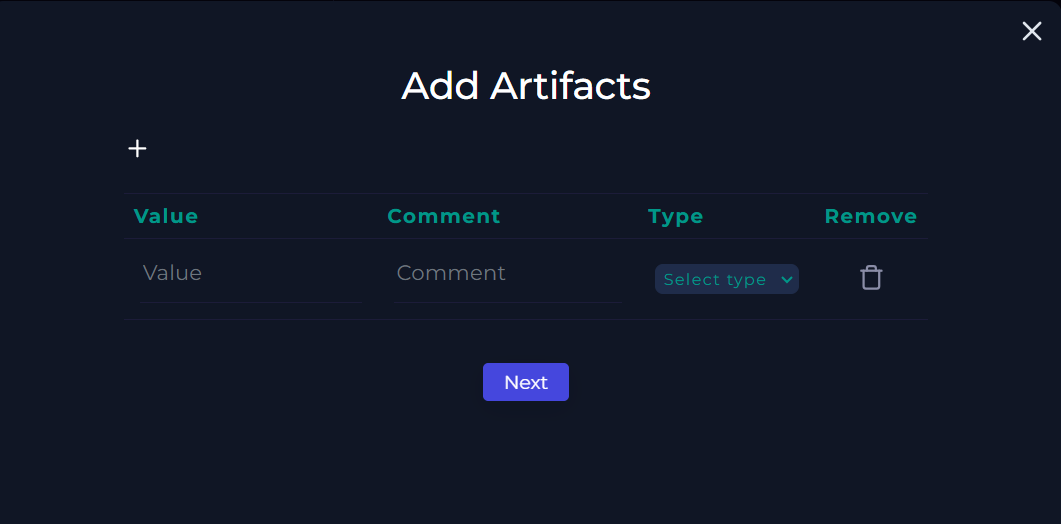Click the chevron arrow in Select type
Image resolution: width=1061 pixels, height=524 pixels.
click(786, 280)
